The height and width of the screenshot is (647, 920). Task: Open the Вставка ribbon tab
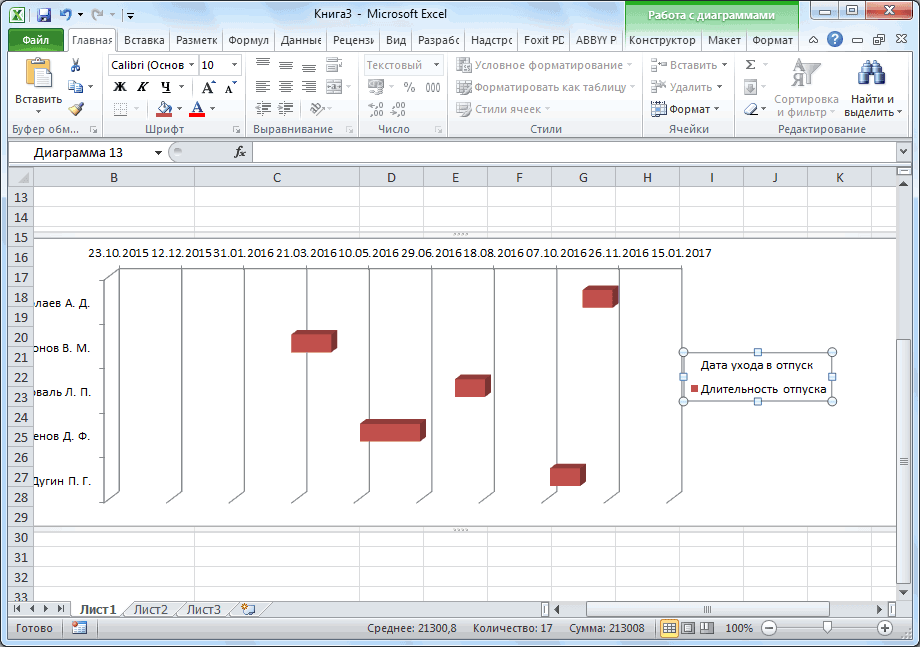pos(144,40)
